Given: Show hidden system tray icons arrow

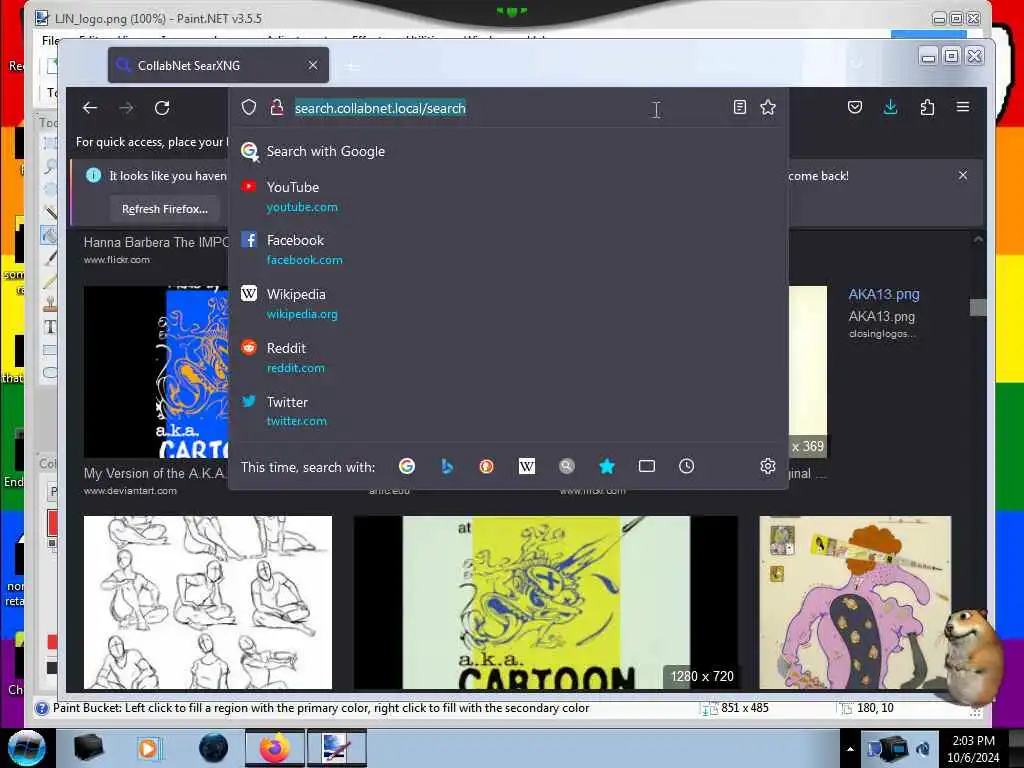Looking at the screenshot, I should [850, 749].
